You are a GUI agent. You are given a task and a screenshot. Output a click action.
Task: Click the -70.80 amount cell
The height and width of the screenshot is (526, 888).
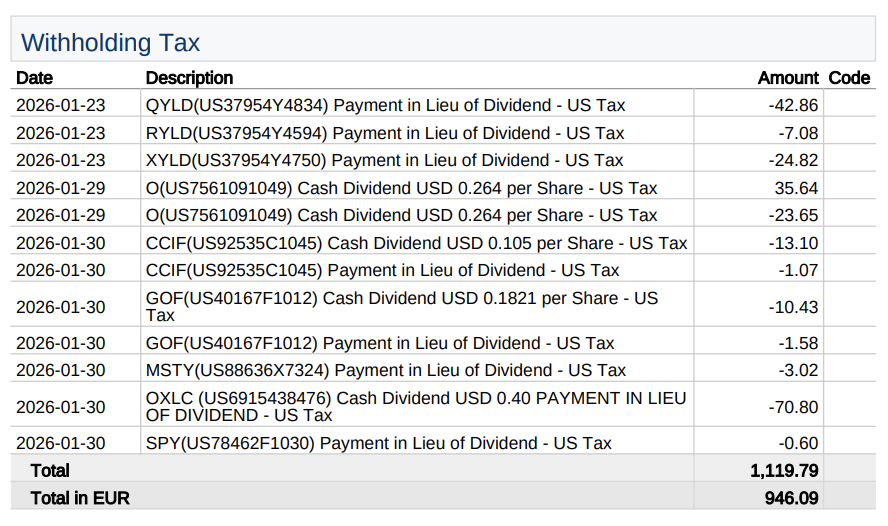pyautogui.click(x=797, y=407)
